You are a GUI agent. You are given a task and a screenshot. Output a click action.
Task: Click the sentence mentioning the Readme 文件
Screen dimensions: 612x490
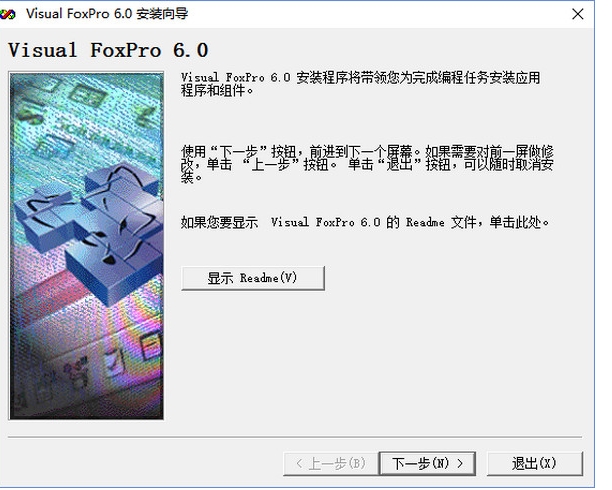(365, 222)
